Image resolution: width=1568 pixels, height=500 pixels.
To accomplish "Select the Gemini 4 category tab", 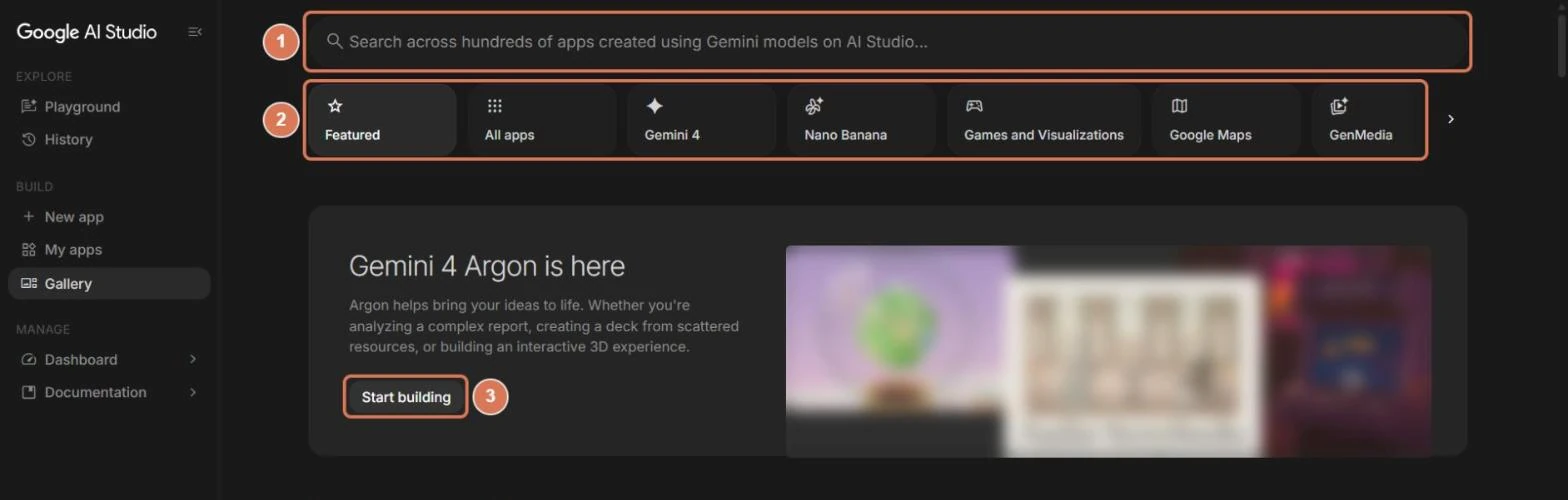I will pos(702,120).
